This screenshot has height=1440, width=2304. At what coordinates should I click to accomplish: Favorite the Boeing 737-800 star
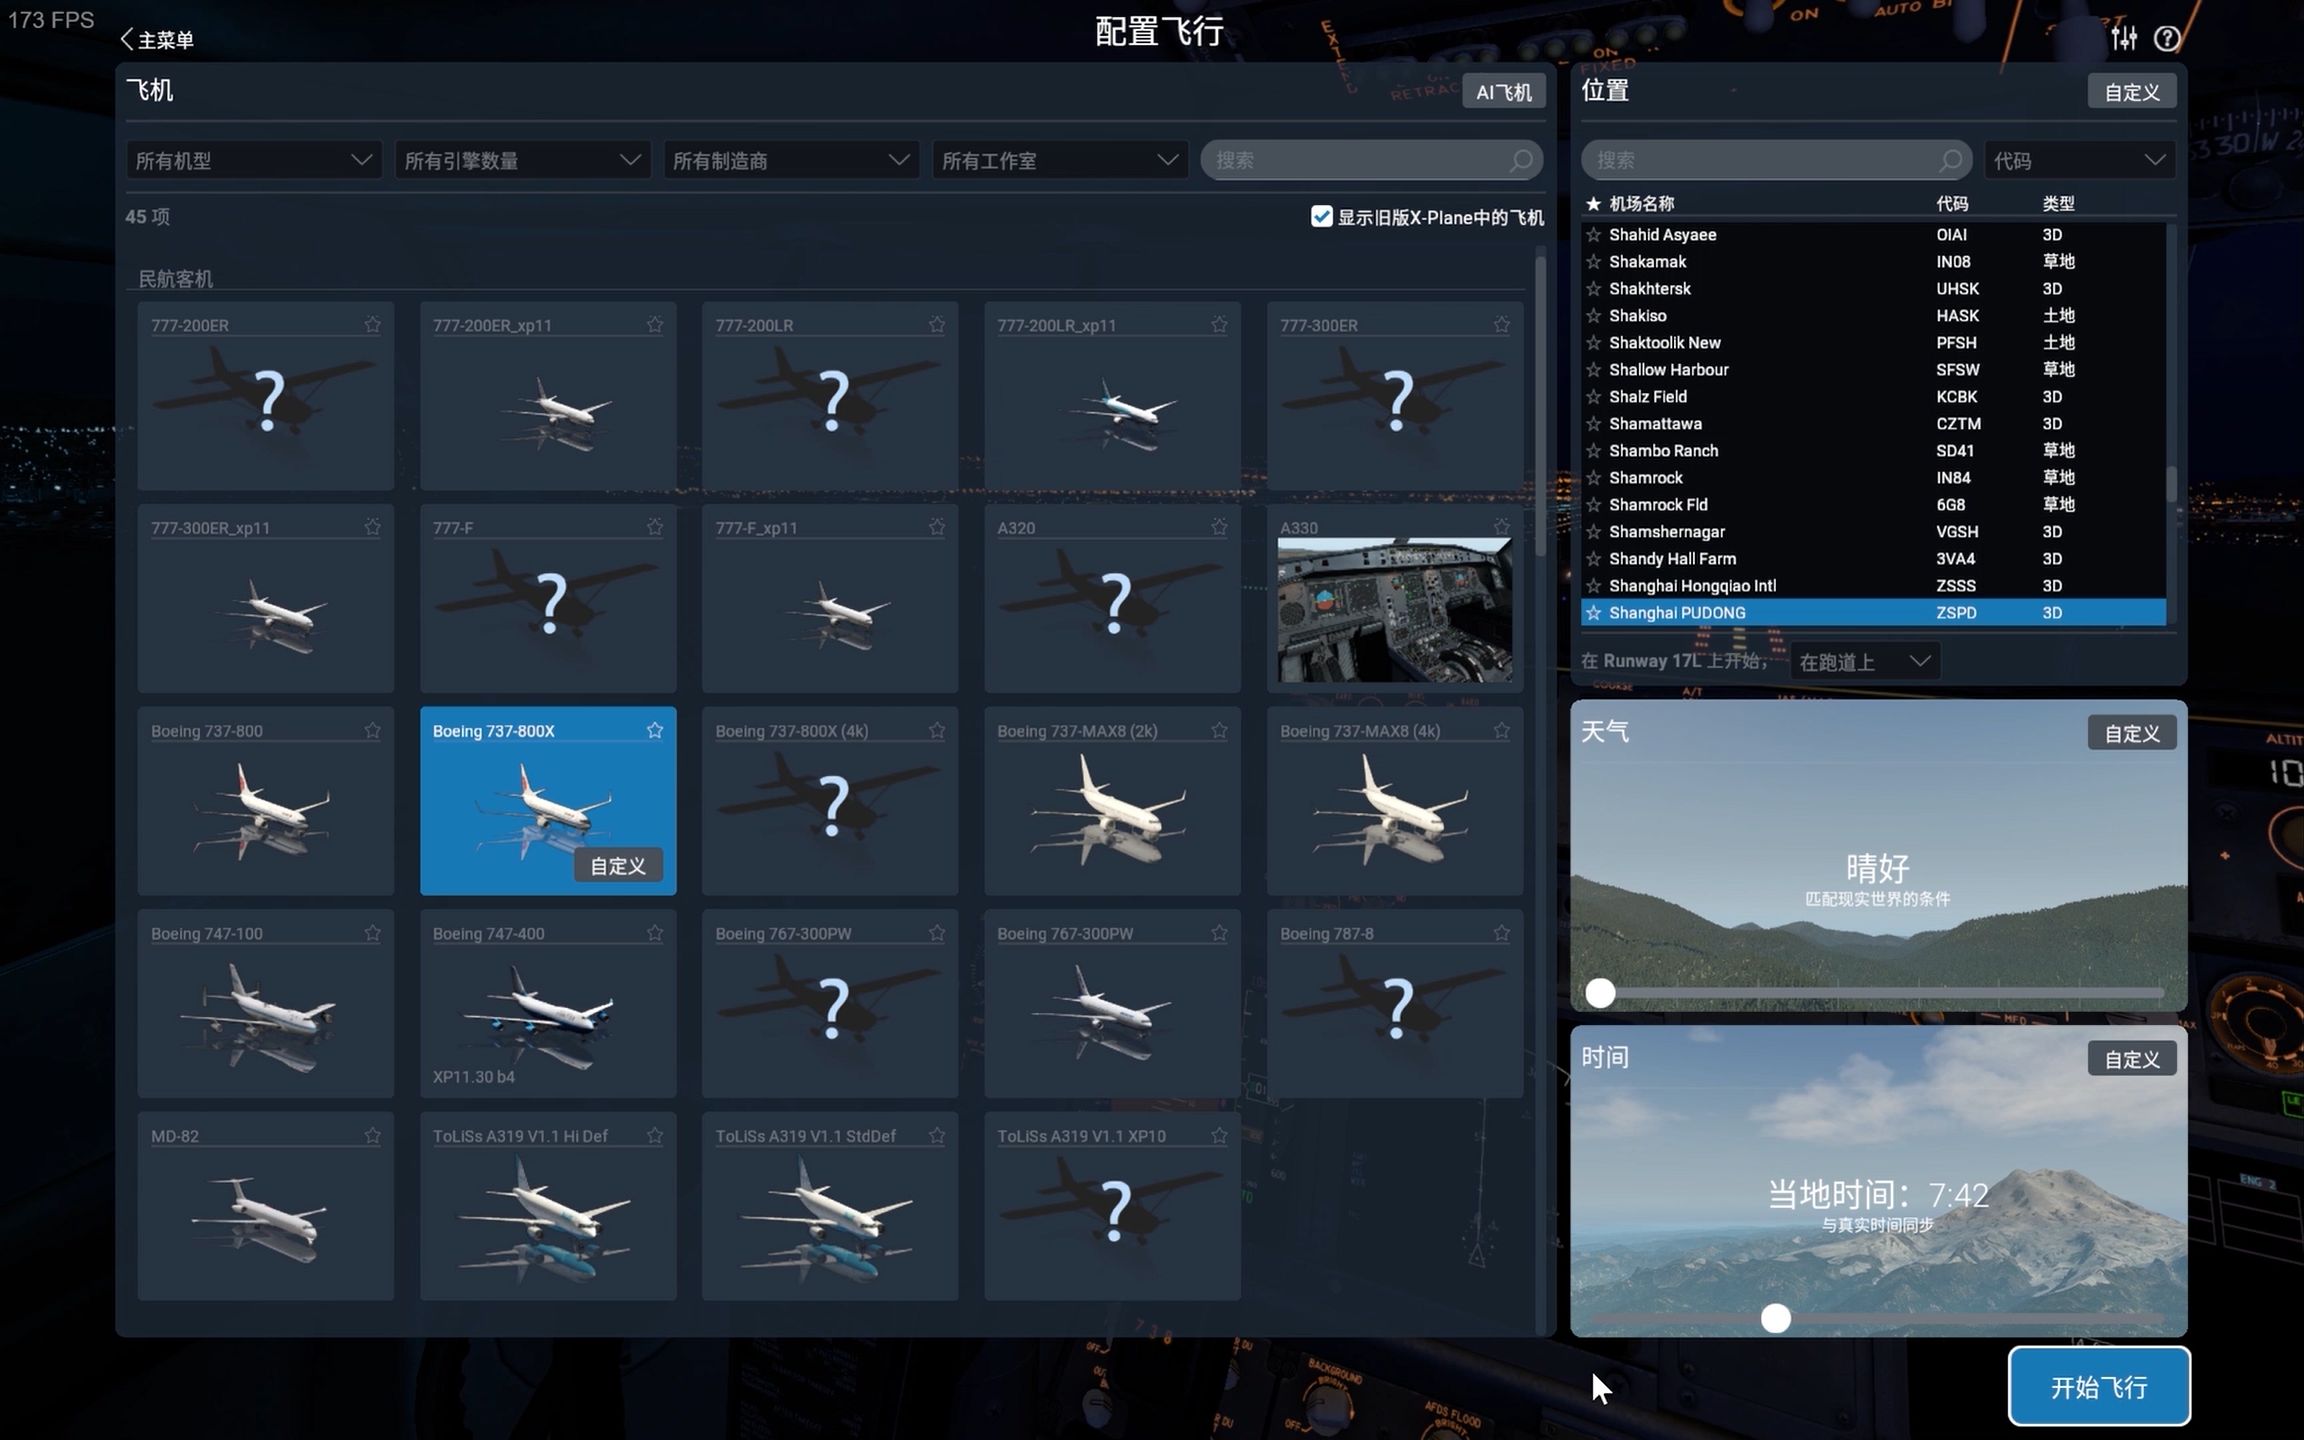tap(372, 730)
